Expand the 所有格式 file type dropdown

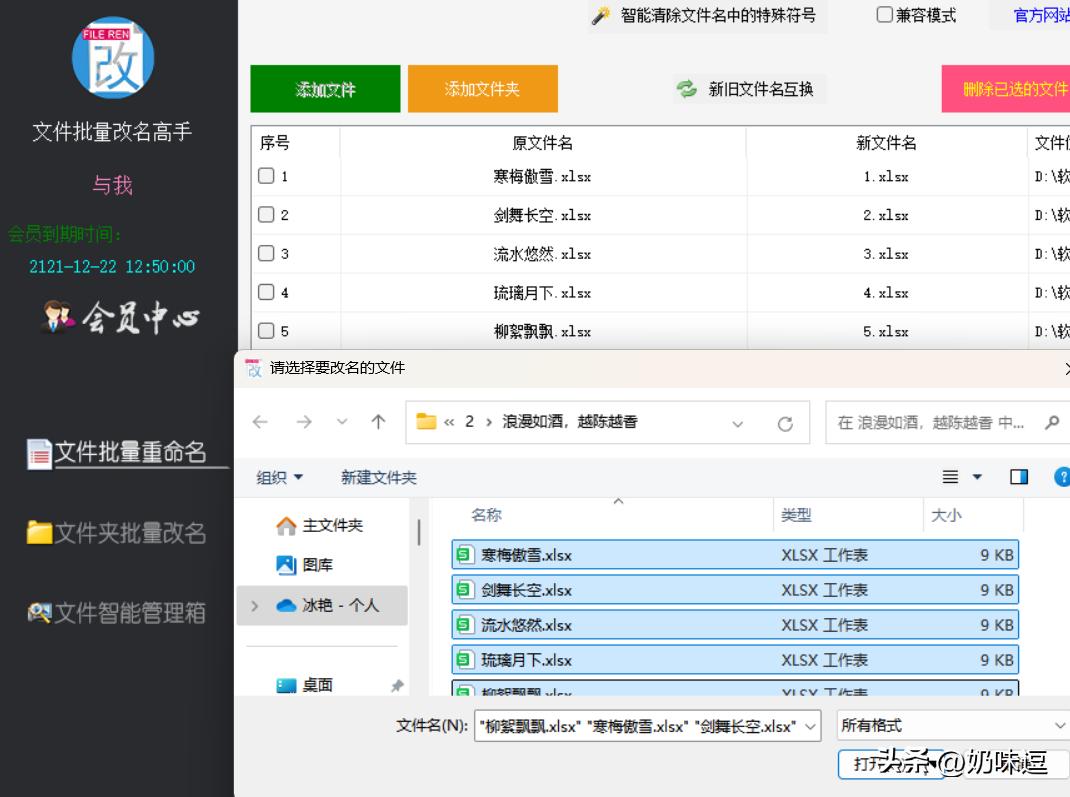pos(1059,726)
